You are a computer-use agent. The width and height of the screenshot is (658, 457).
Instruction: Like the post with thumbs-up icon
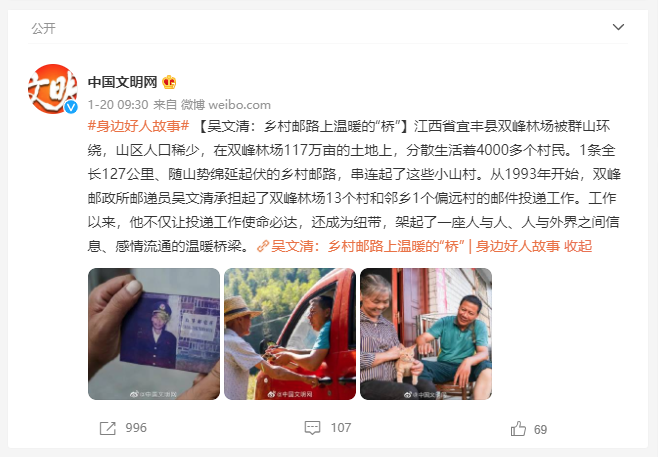pyautogui.click(x=518, y=428)
